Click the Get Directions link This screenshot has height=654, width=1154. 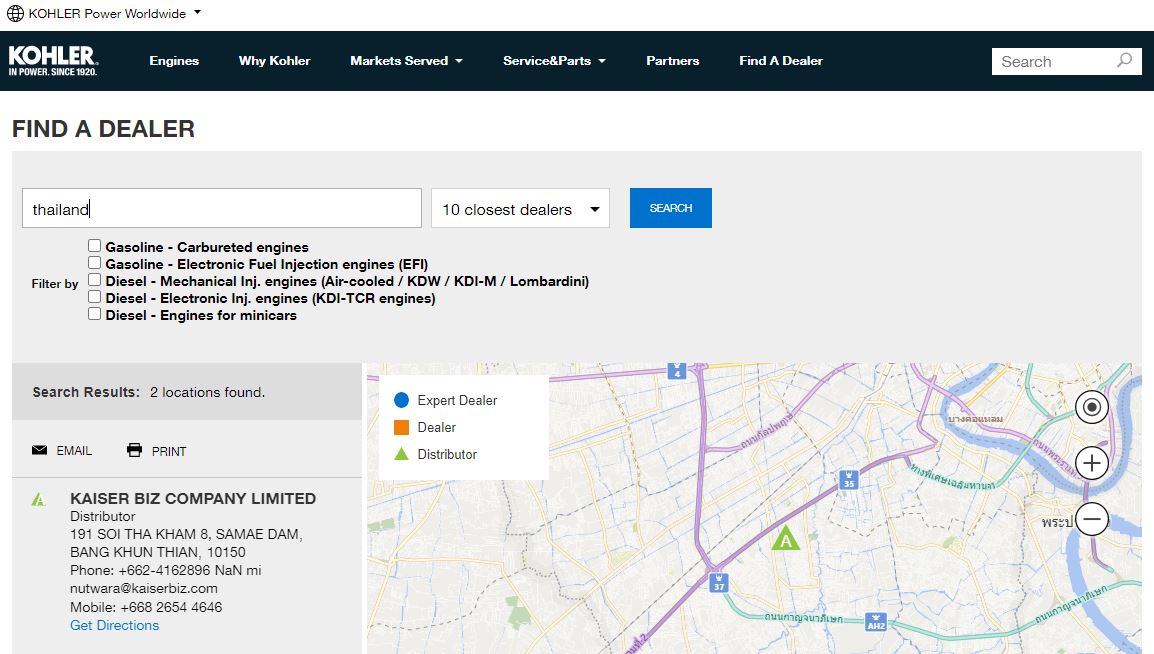tap(114, 625)
